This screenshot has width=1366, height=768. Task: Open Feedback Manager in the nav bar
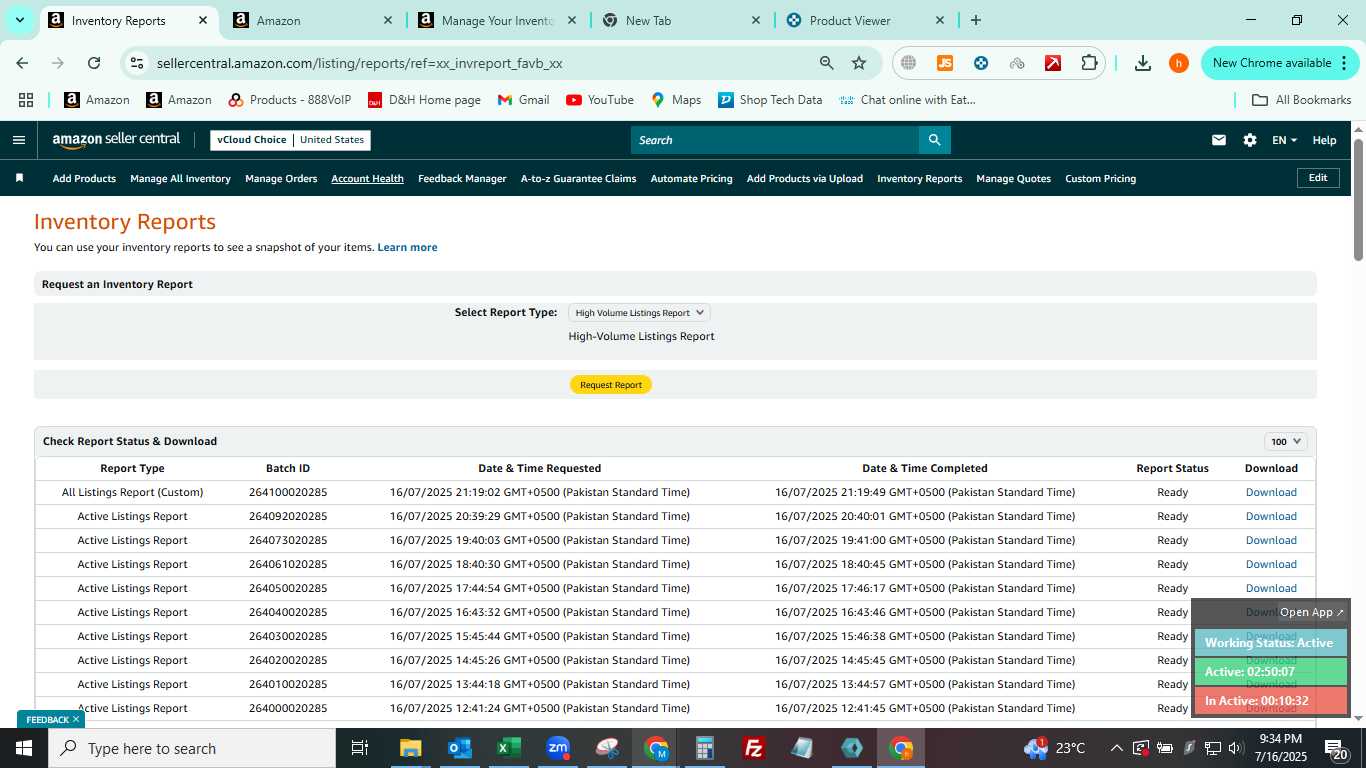(x=462, y=178)
